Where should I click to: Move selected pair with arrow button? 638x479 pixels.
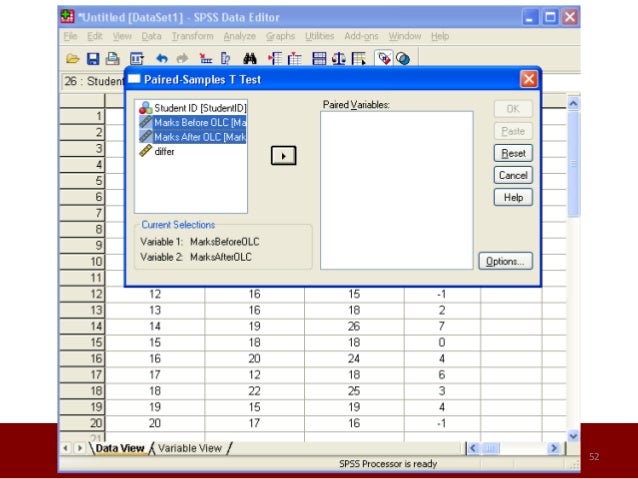(x=284, y=155)
